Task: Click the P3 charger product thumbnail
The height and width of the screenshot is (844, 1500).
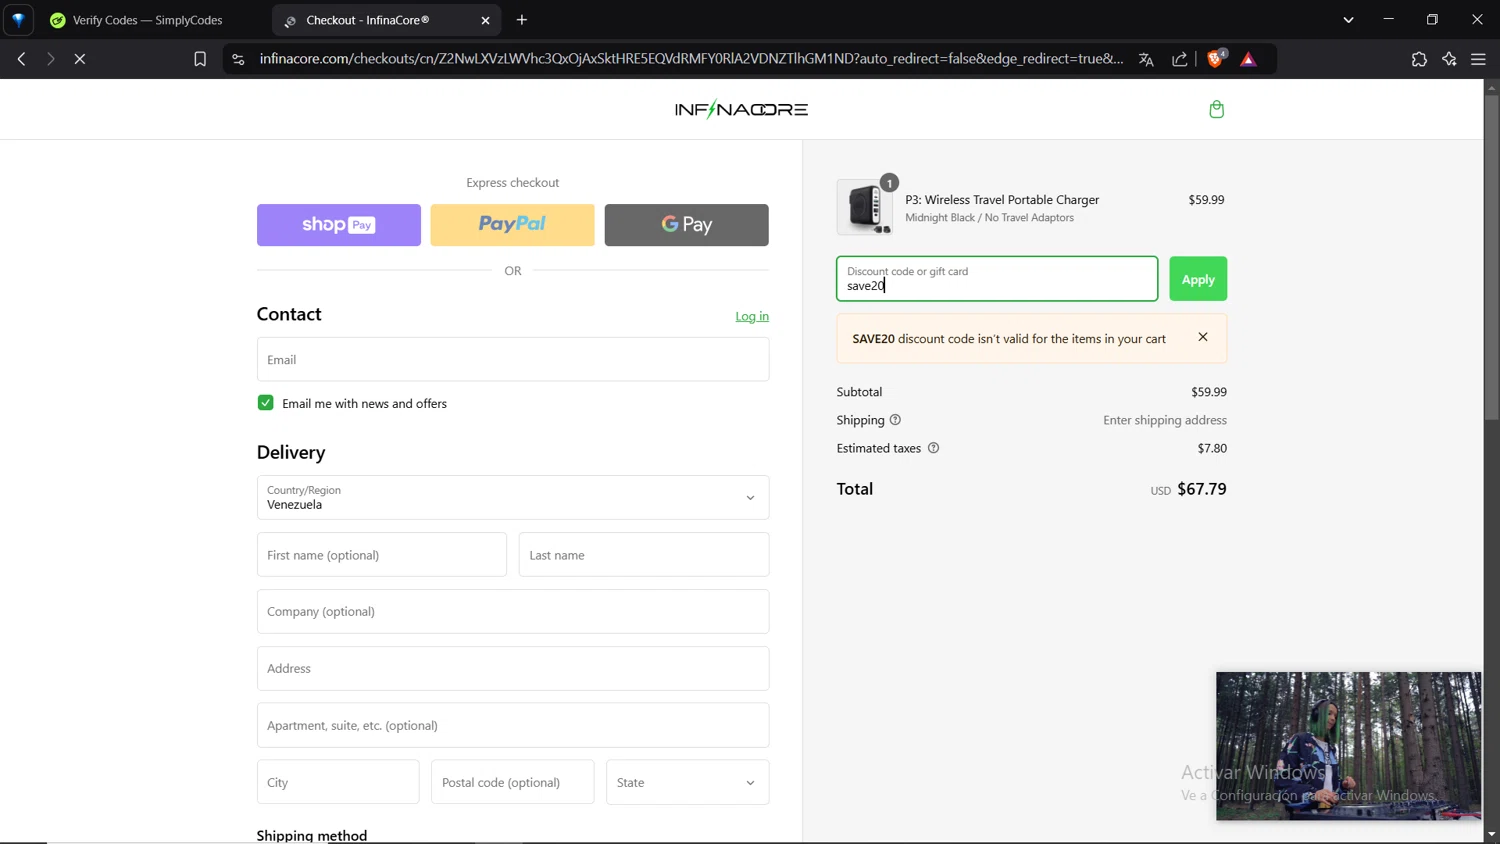Action: coord(865,207)
